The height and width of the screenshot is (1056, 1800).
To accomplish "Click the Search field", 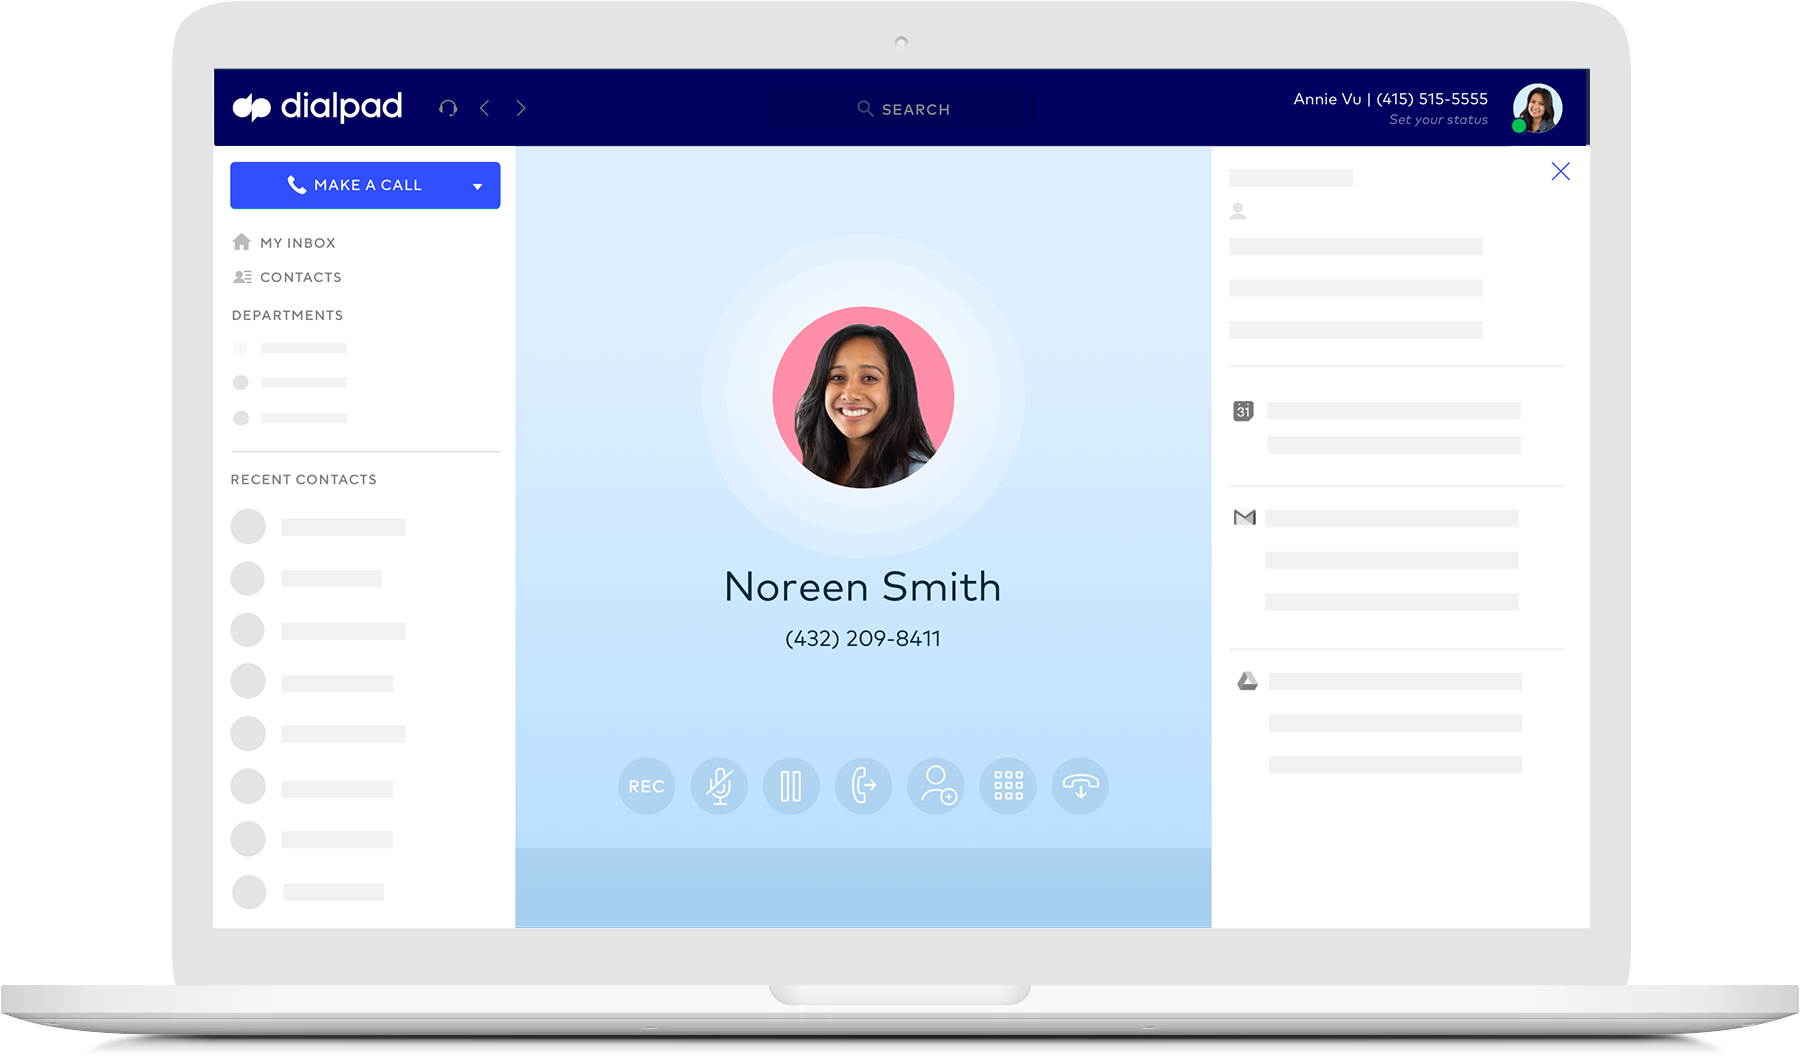I will (x=903, y=109).
